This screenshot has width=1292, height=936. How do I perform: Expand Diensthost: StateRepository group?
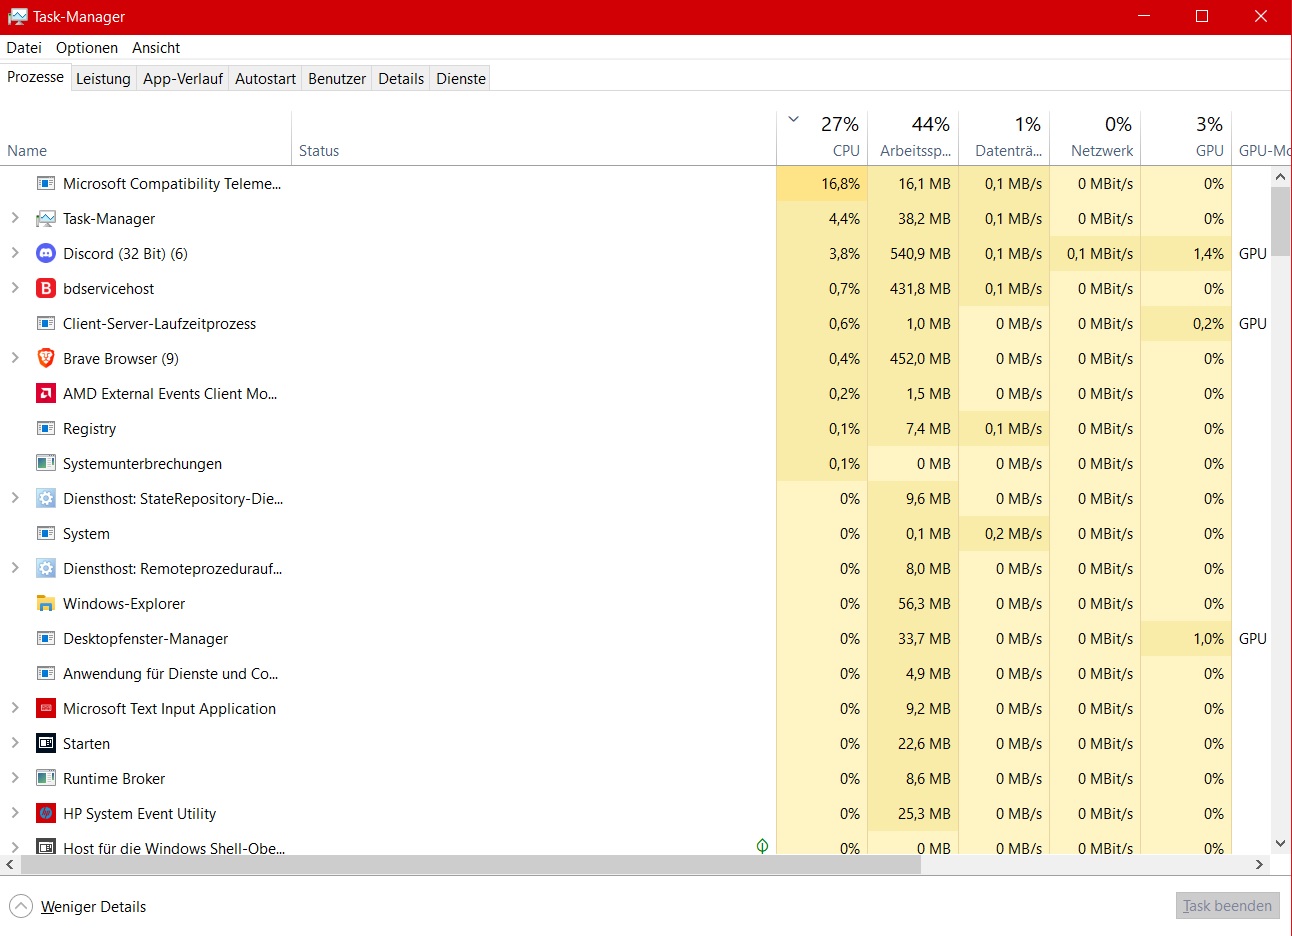click(15, 498)
